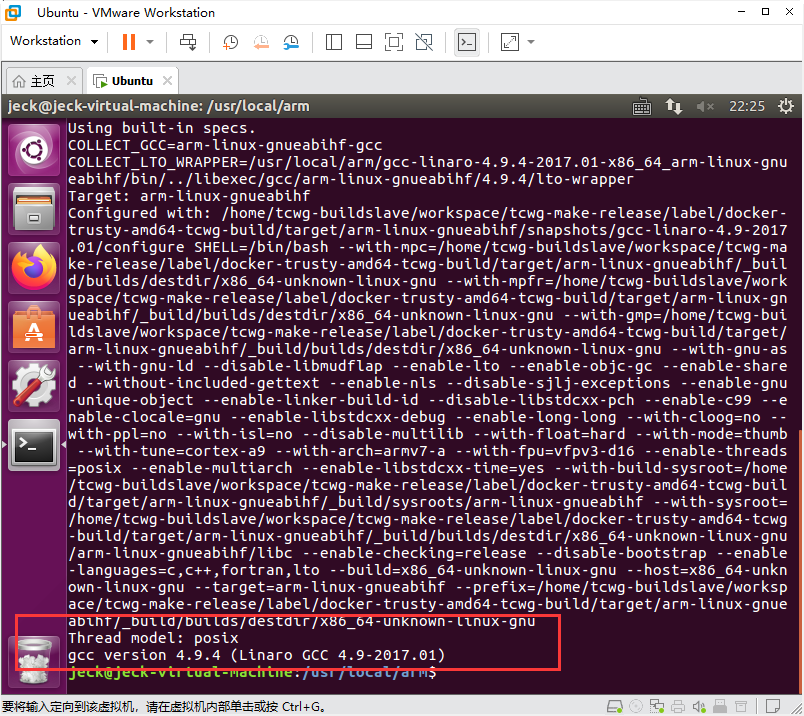This screenshot has height=716, width=804.
Task: Revert VM to previous snapshot
Action: tap(261, 42)
